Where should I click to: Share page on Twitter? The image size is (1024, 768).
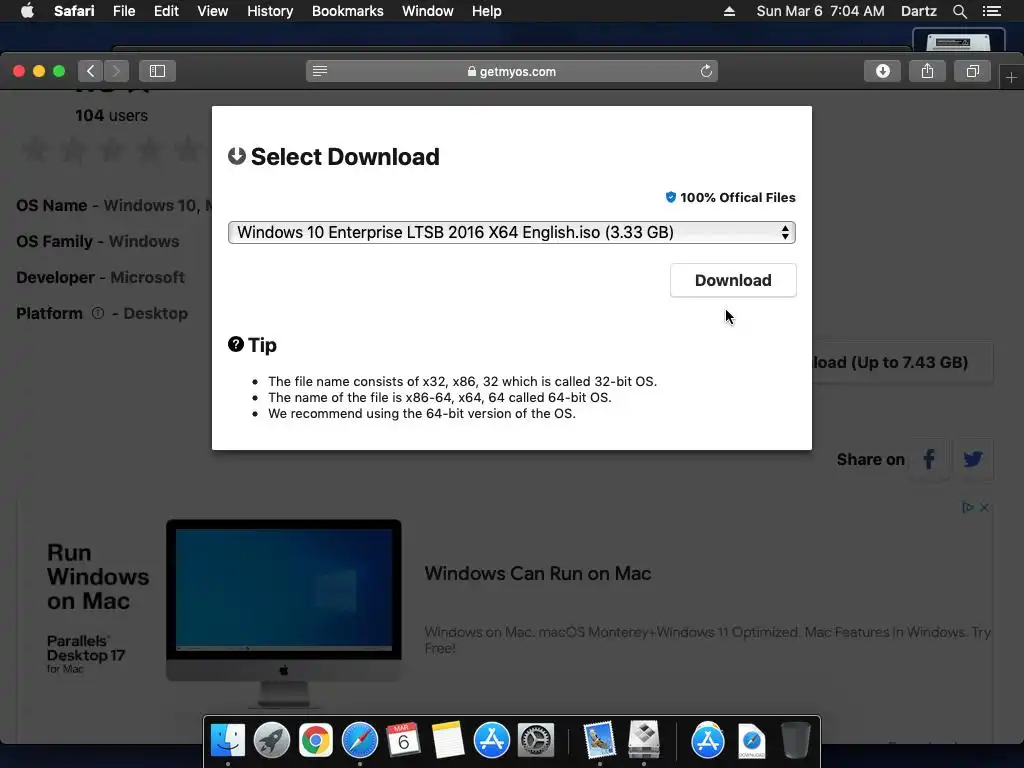tap(973, 459)
